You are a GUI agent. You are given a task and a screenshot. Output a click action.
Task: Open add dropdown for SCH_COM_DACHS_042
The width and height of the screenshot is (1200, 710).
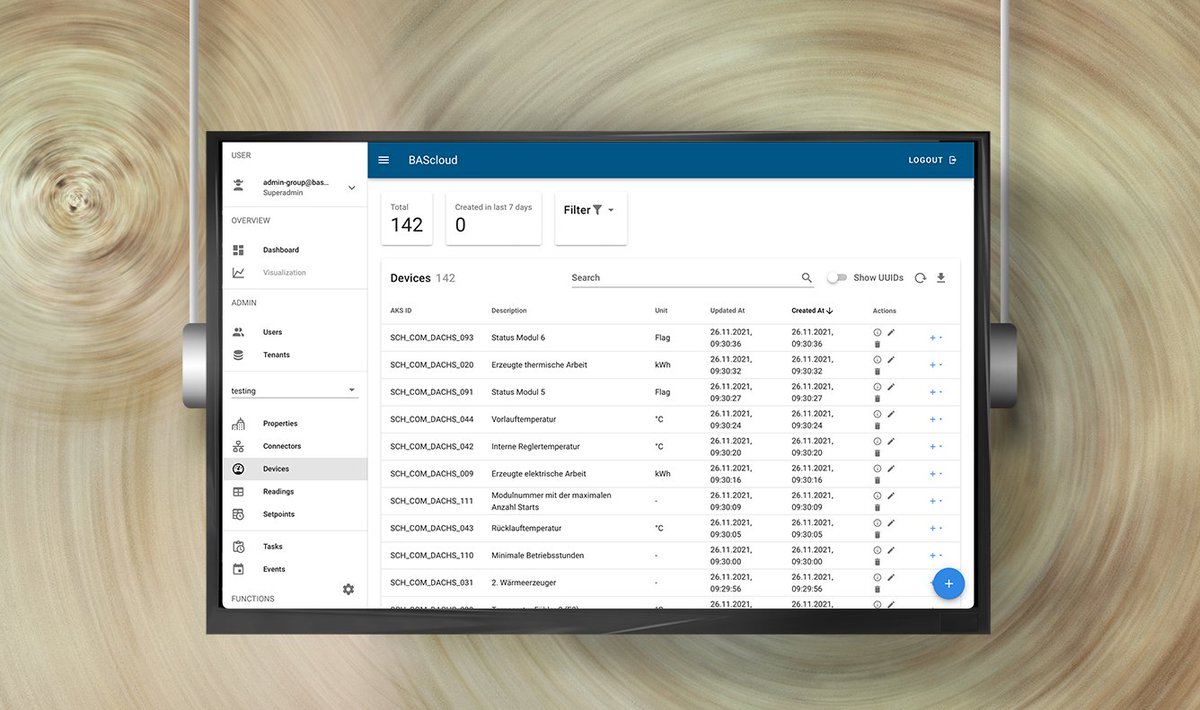pyautogui.click(x=936, y=446)
